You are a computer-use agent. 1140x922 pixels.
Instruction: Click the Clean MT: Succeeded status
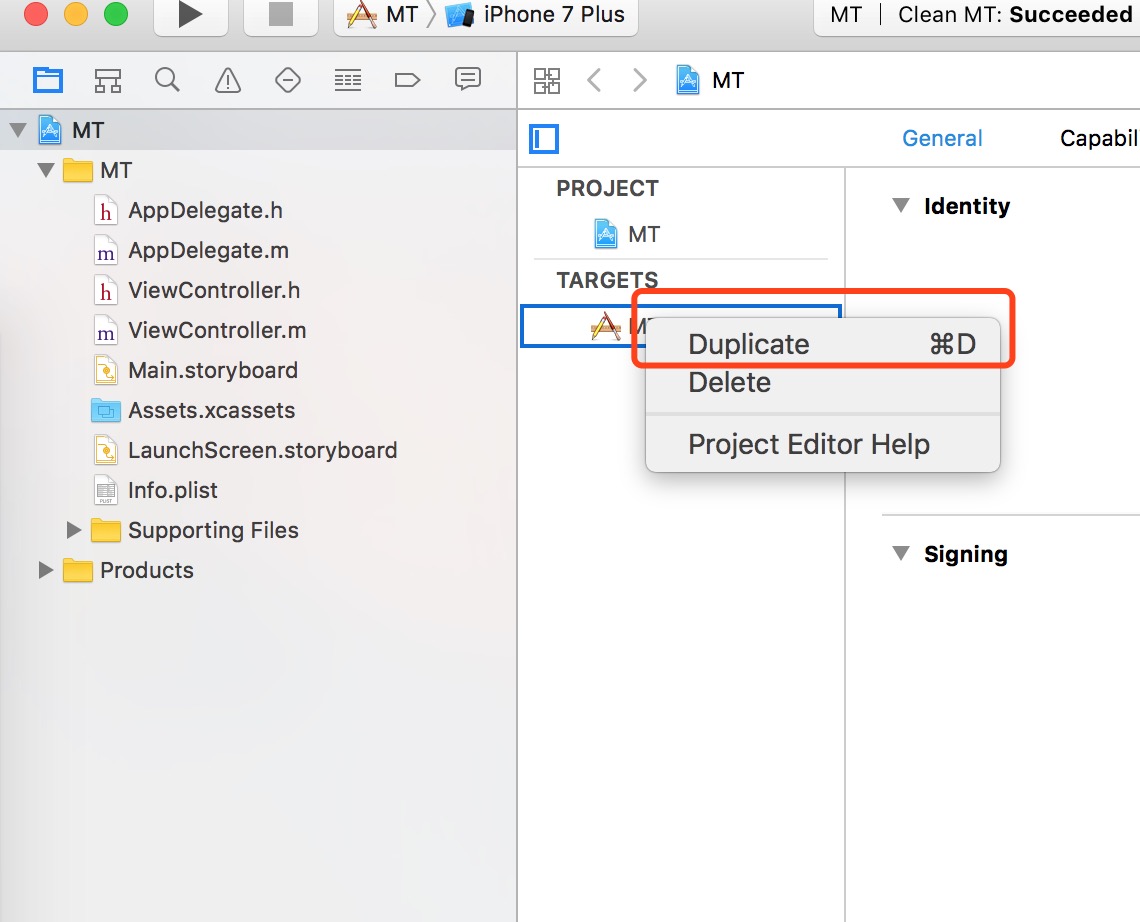1015,15
